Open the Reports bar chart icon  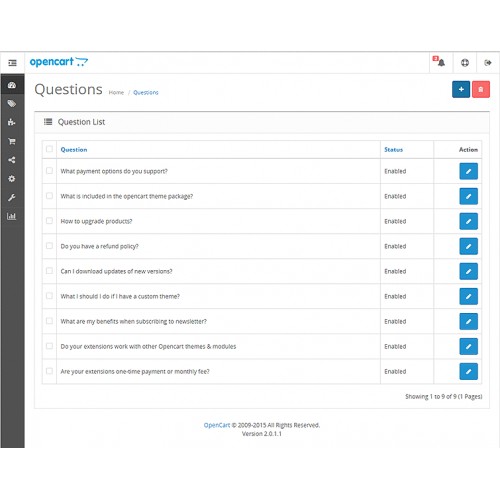[x=12, y=216]
